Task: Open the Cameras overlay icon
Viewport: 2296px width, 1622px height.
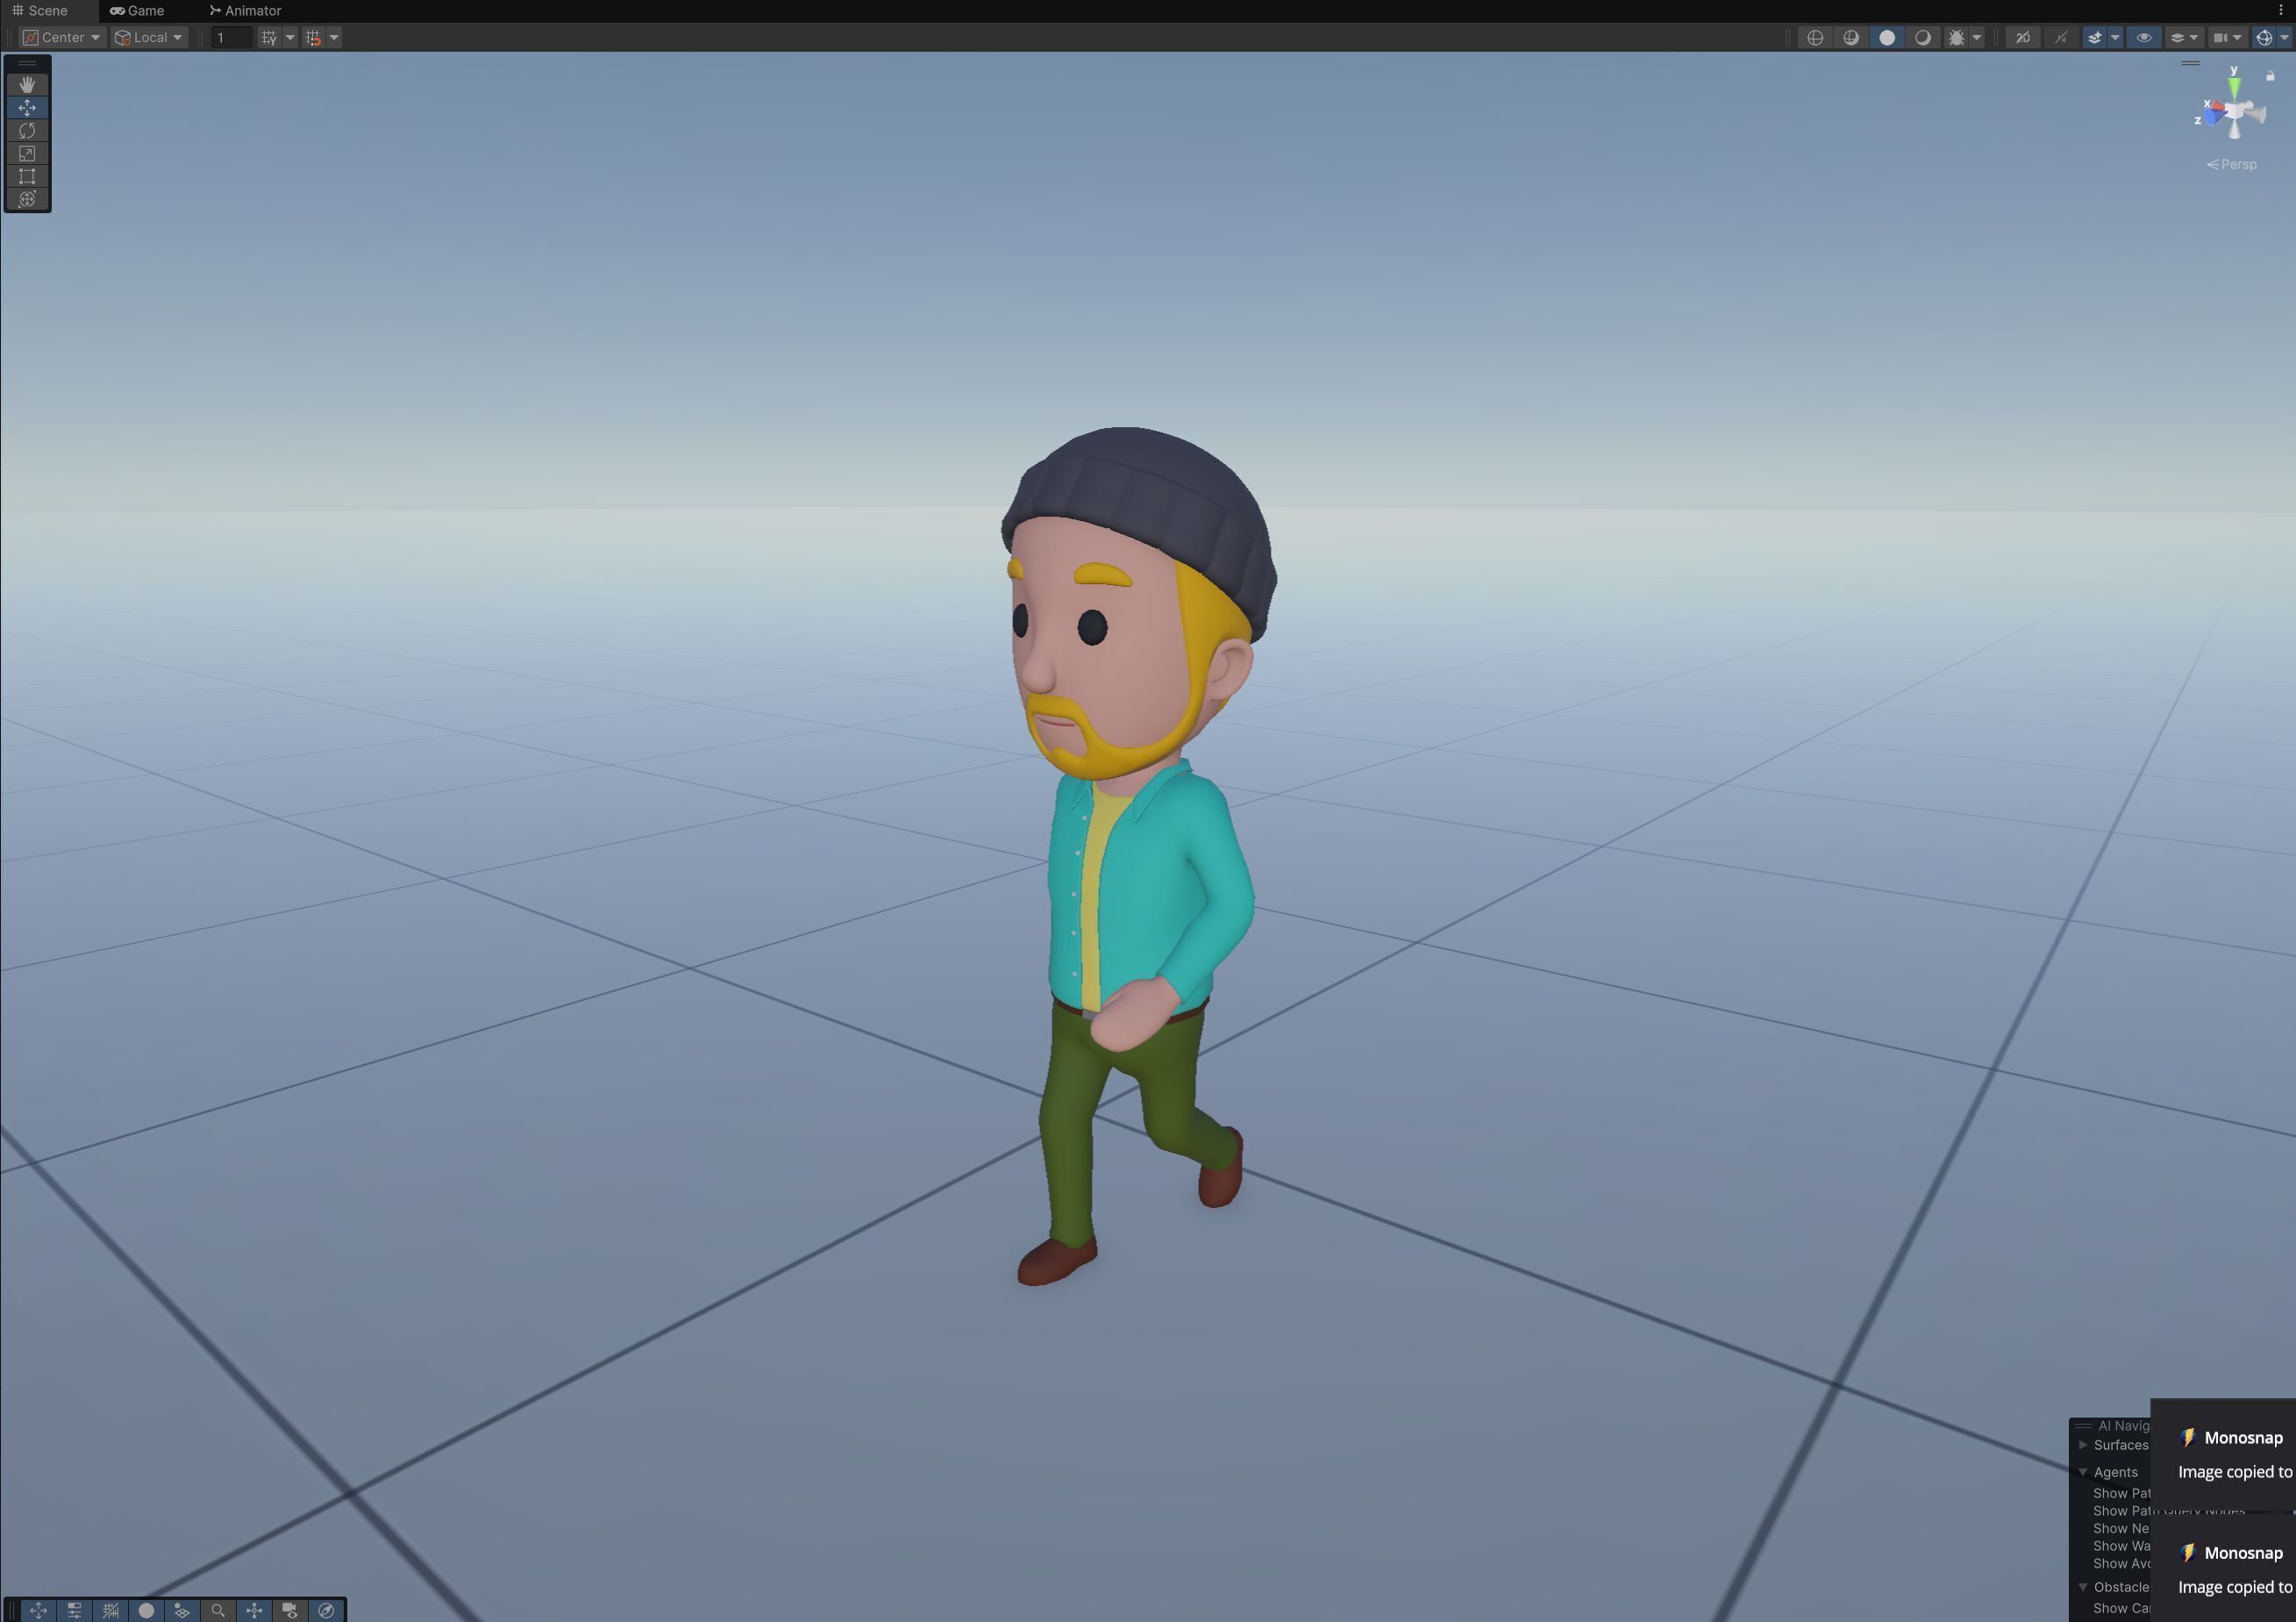Action: click(290, 1610)
